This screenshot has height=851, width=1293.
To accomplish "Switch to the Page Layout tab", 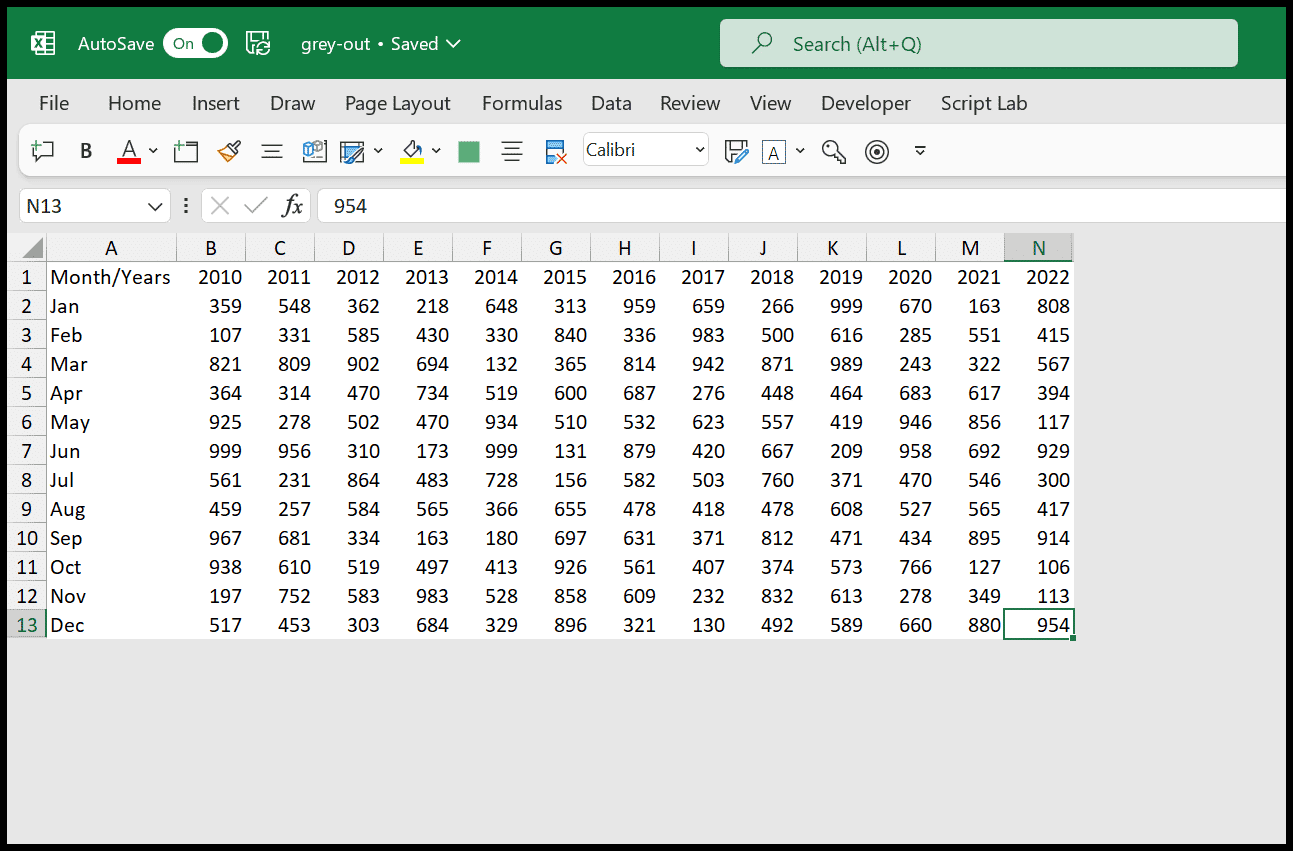I will pos(398,103).
